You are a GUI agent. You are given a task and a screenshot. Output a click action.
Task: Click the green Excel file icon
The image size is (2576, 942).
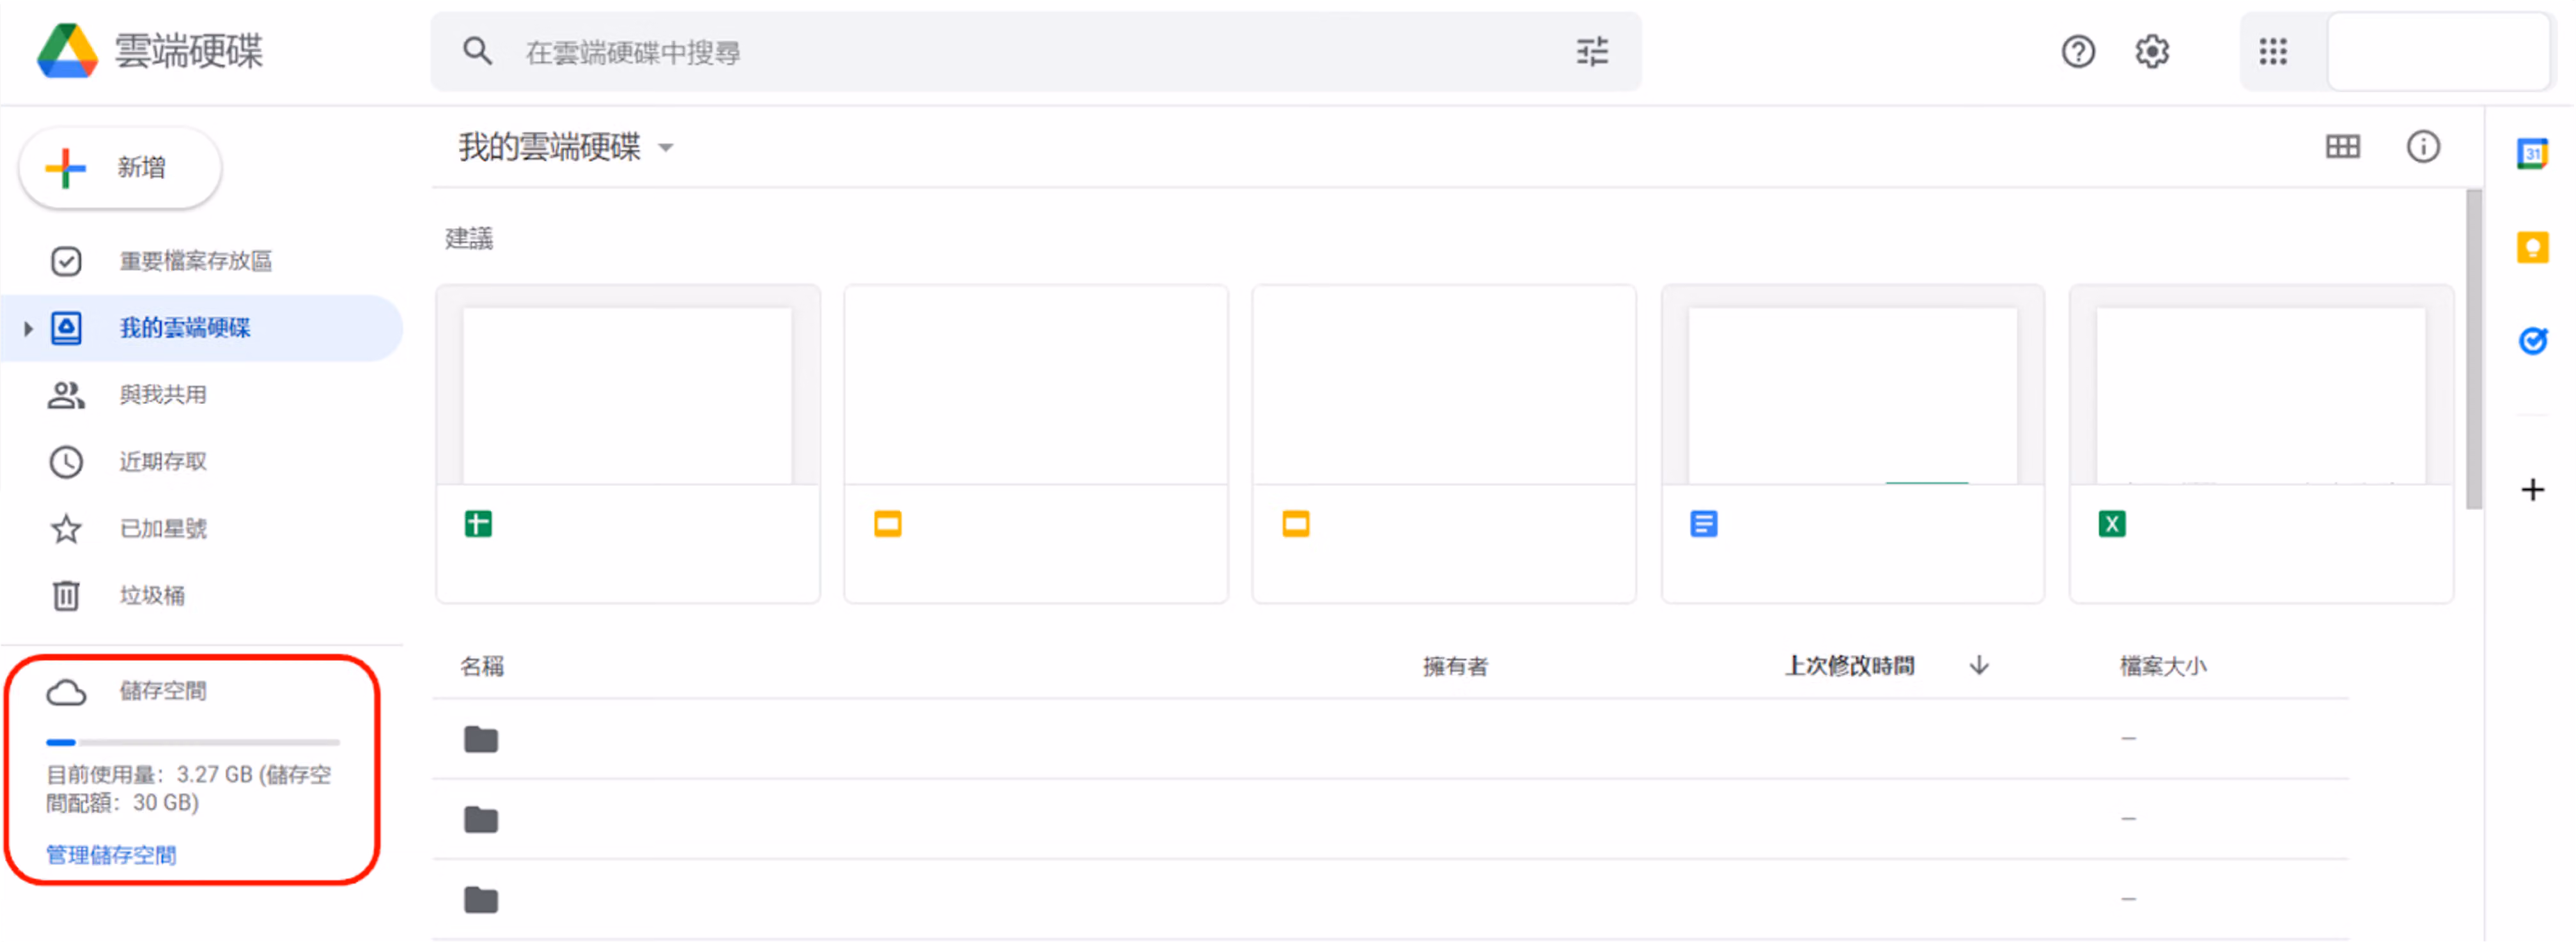[x=2112, y=524]
